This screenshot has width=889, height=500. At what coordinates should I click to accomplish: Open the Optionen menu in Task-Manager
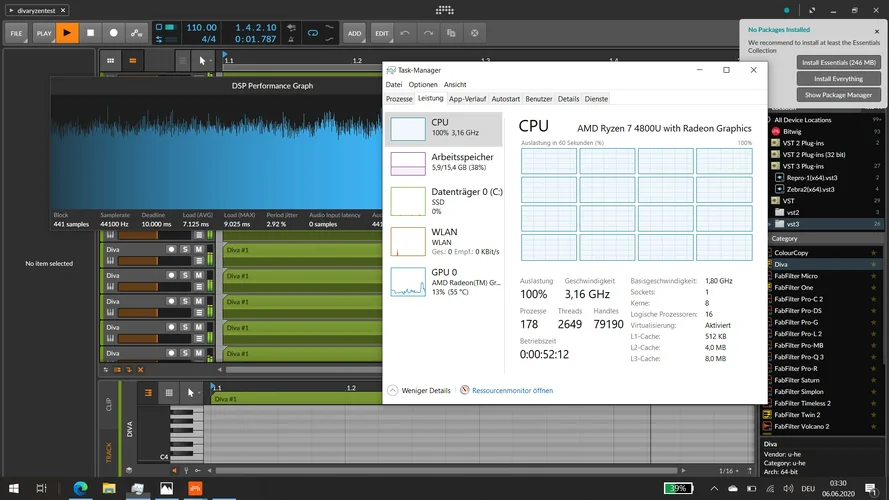(422, 85)
